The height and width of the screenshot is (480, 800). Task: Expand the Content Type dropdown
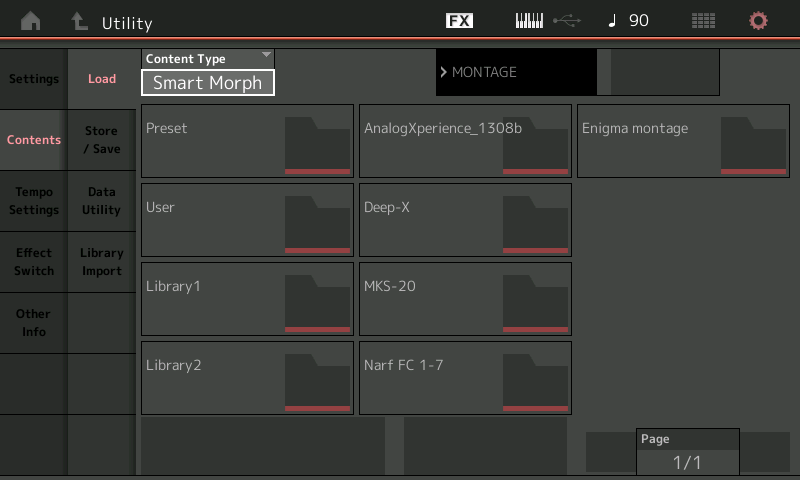[208, 73]
